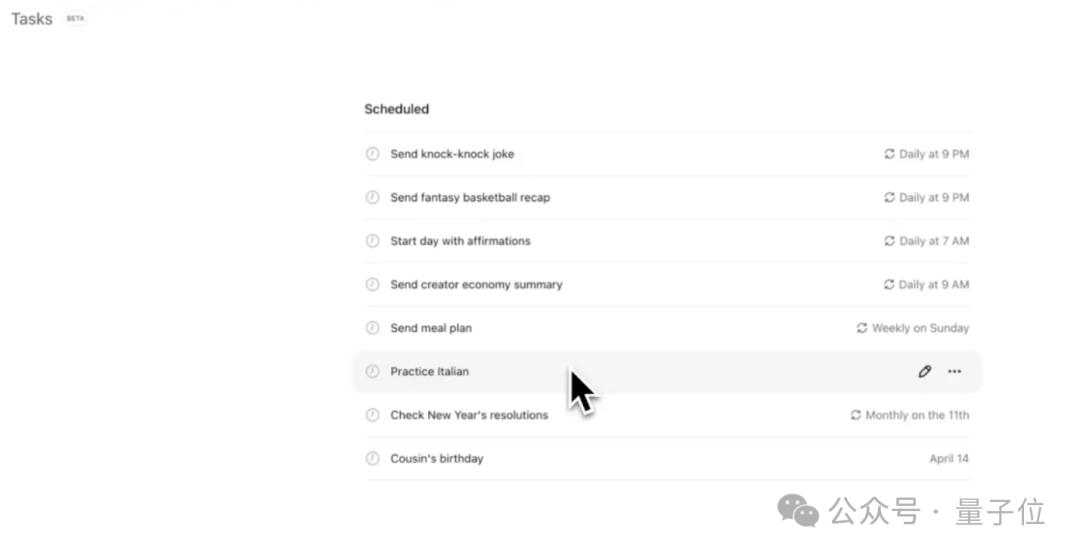Click the pencil edit icon for Practice Italian
The width and height of the screenshot is (1080, 555).
point(925,372)
